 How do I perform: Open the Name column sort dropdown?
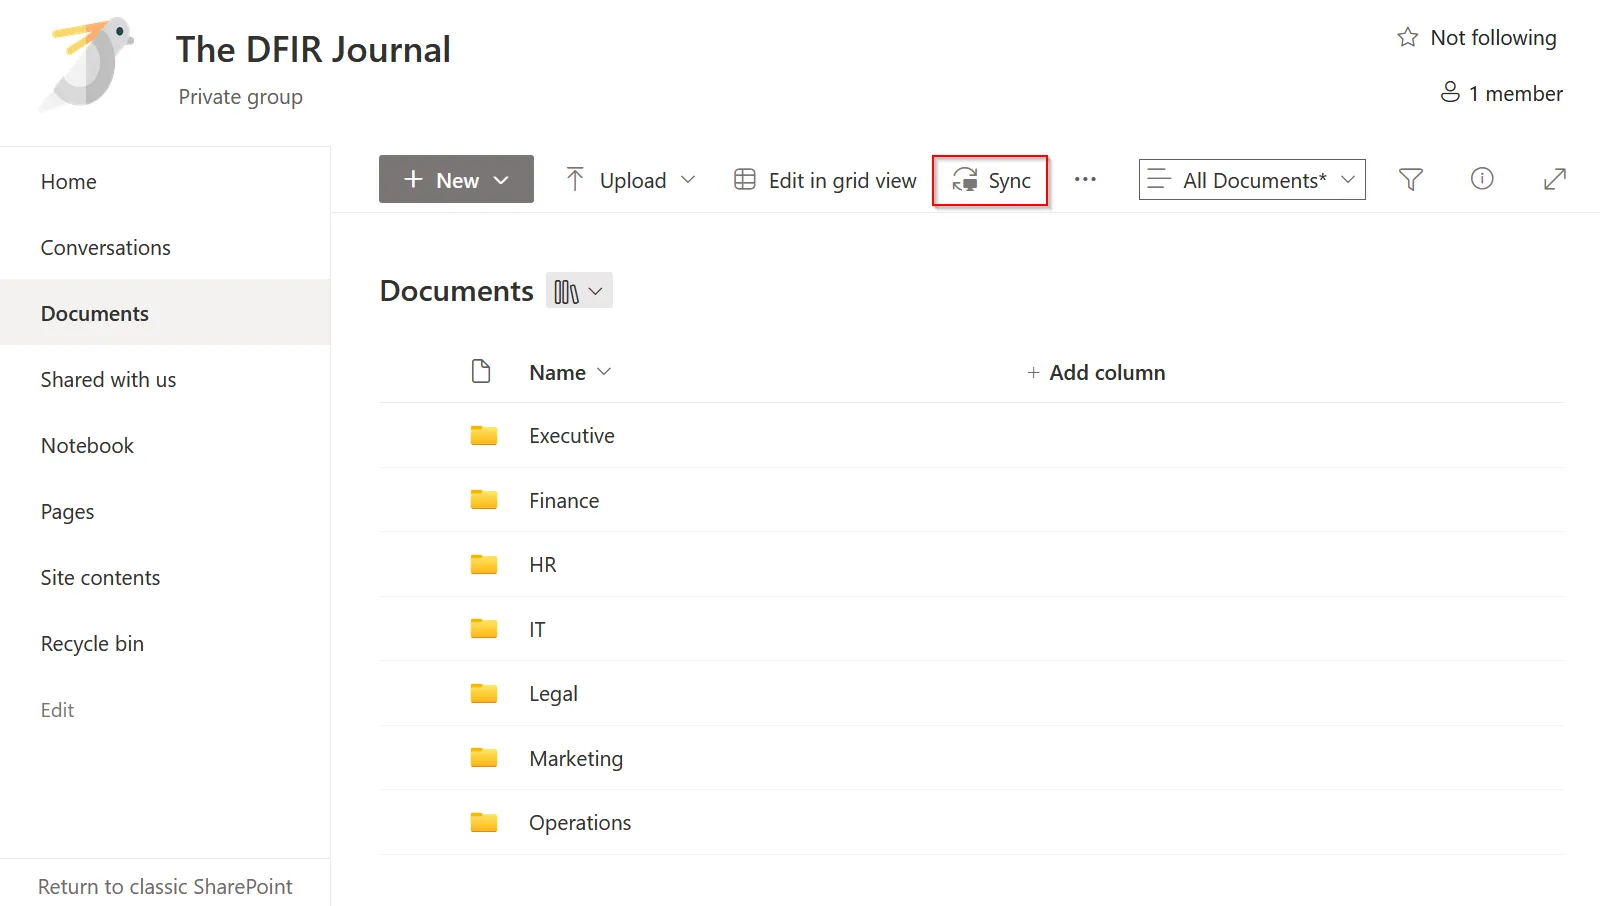click(605, 372)
